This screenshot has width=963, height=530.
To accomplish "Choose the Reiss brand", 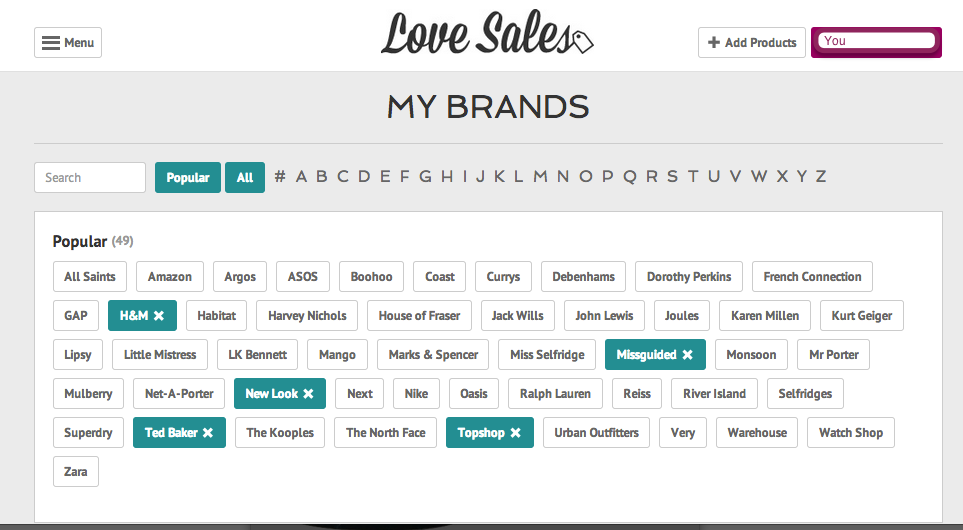I will [637, 394].
